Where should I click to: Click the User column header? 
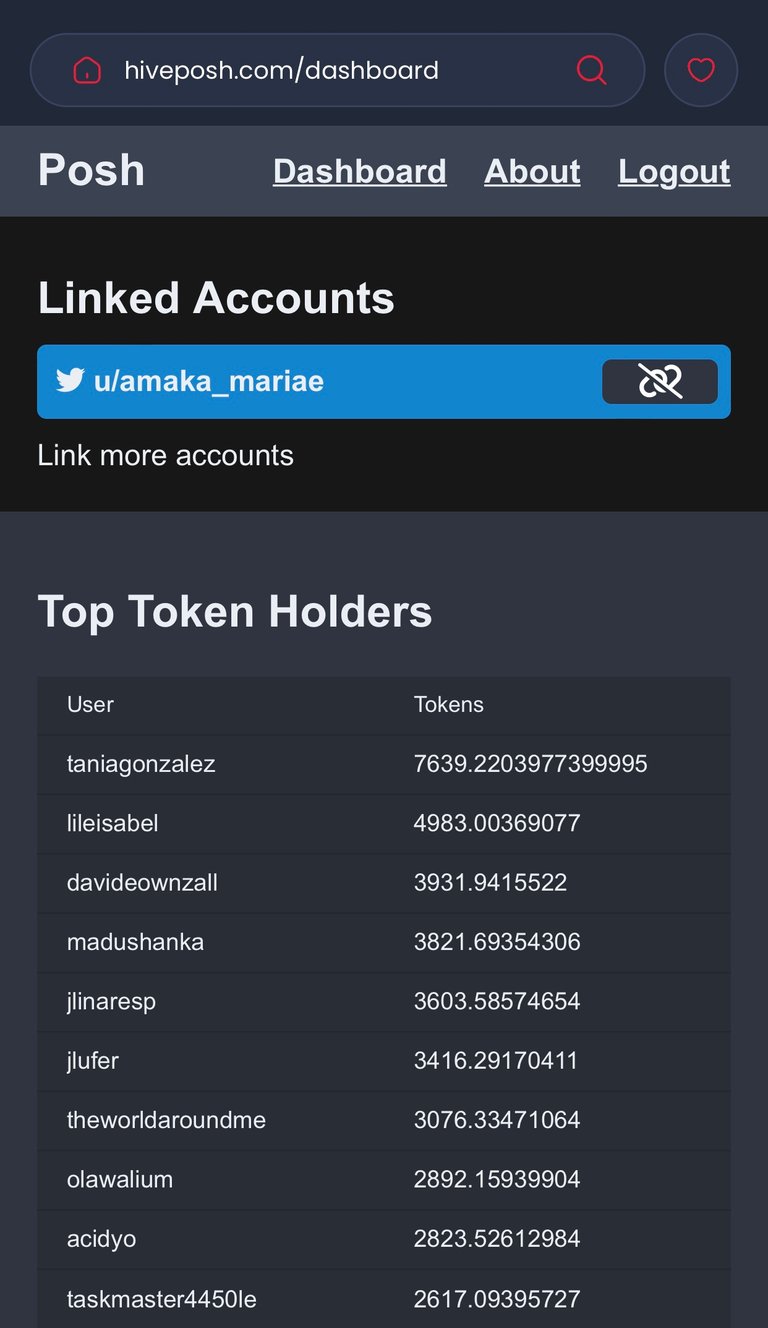[x=90, y=704]
